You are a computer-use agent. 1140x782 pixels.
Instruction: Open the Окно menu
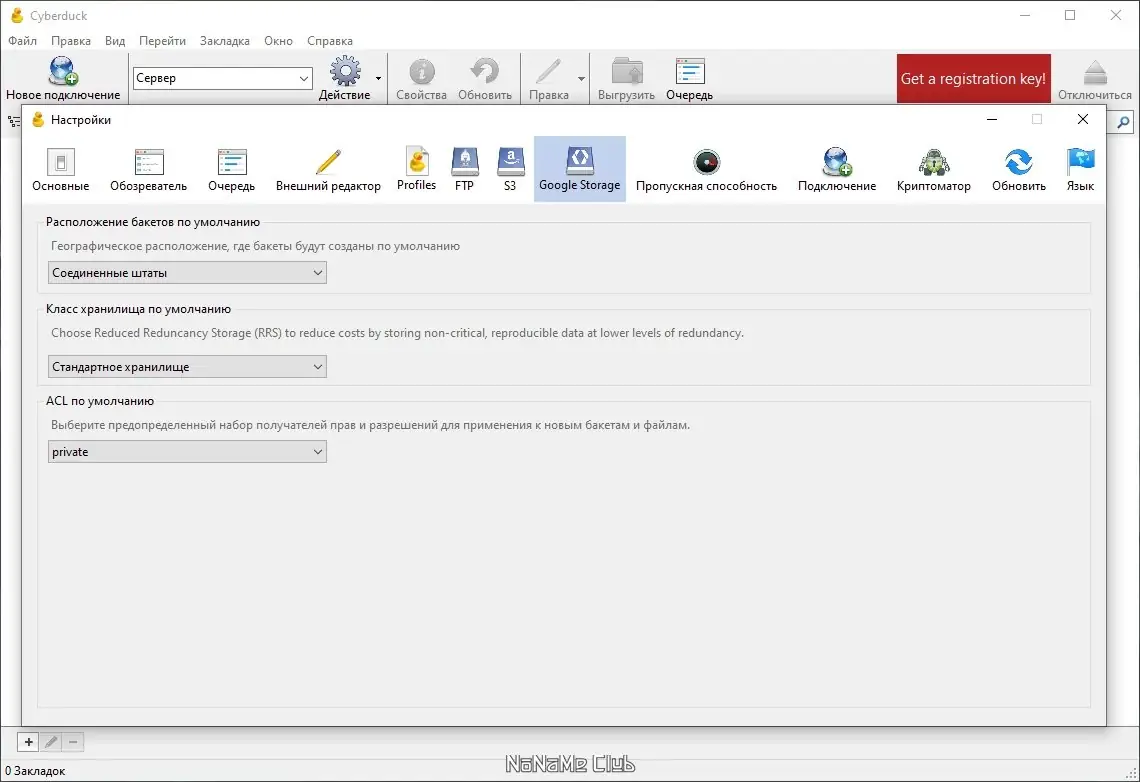[278, 41]
